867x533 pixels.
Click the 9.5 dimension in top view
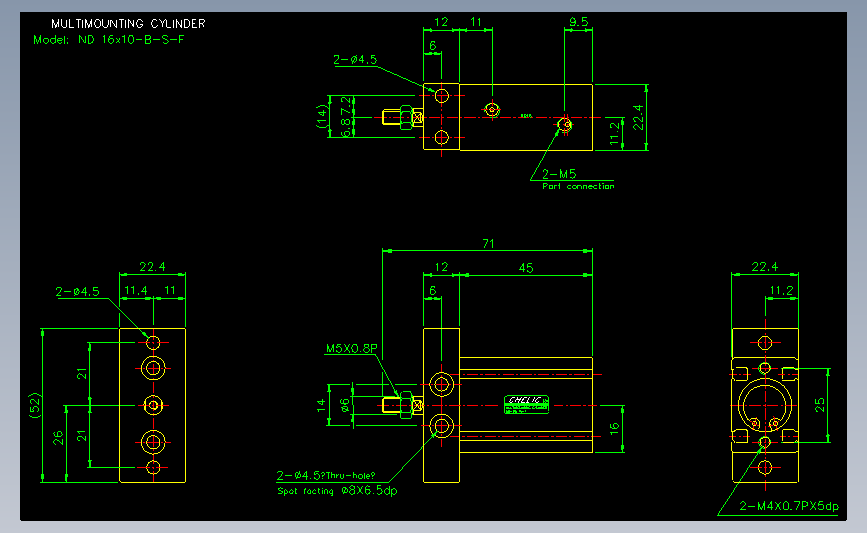pos(578,22)
